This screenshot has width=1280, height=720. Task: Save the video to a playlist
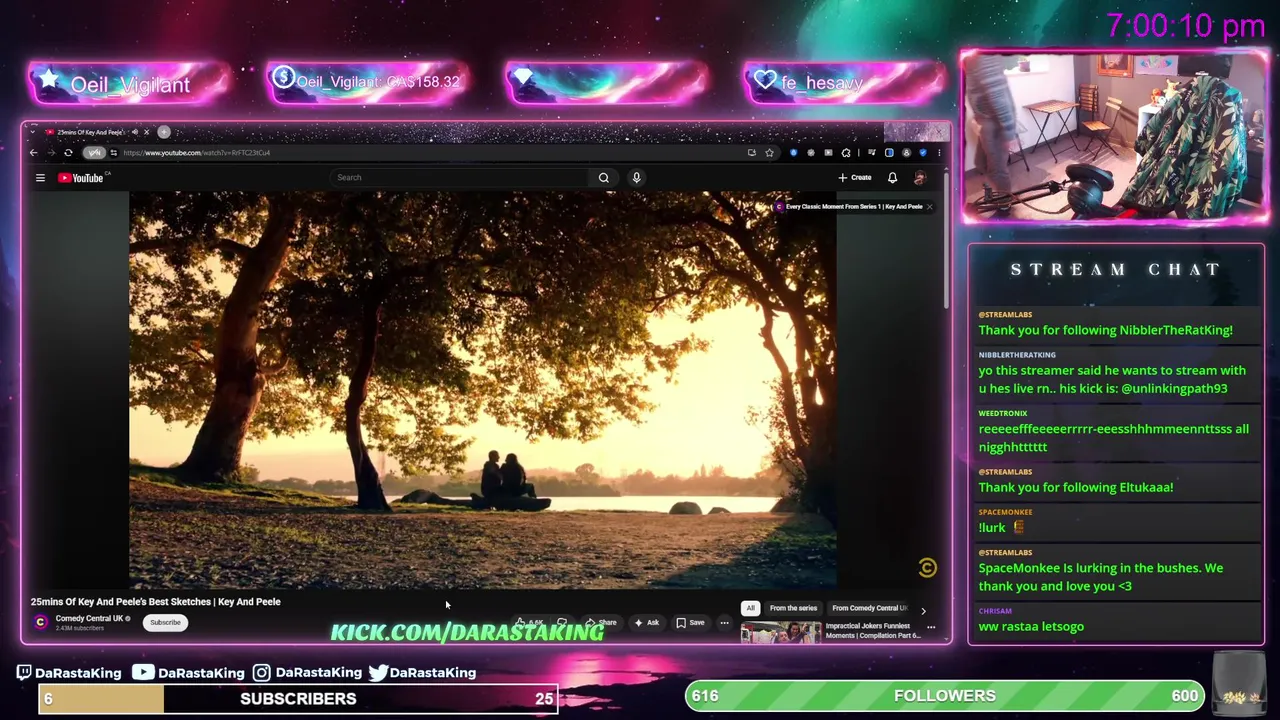coord(690,623)
